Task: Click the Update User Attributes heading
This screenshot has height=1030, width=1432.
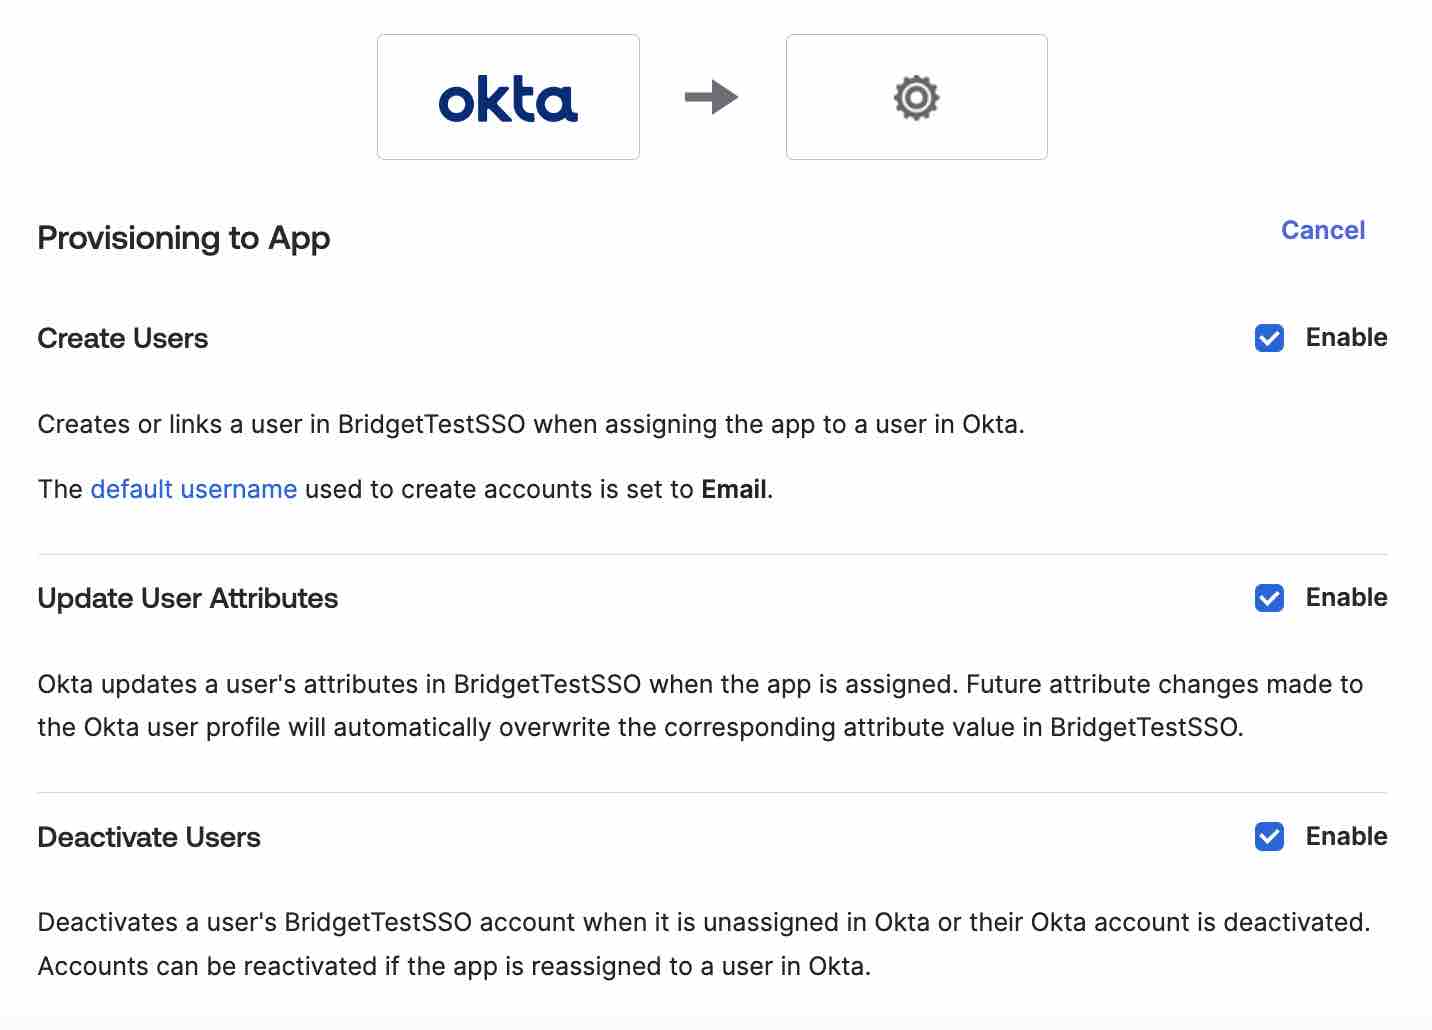Action: (x=187, y=598)
